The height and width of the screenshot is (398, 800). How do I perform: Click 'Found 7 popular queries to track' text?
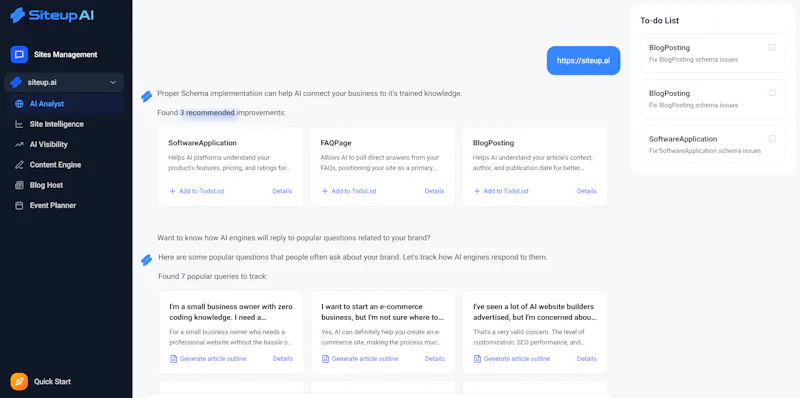coord(213,276)
